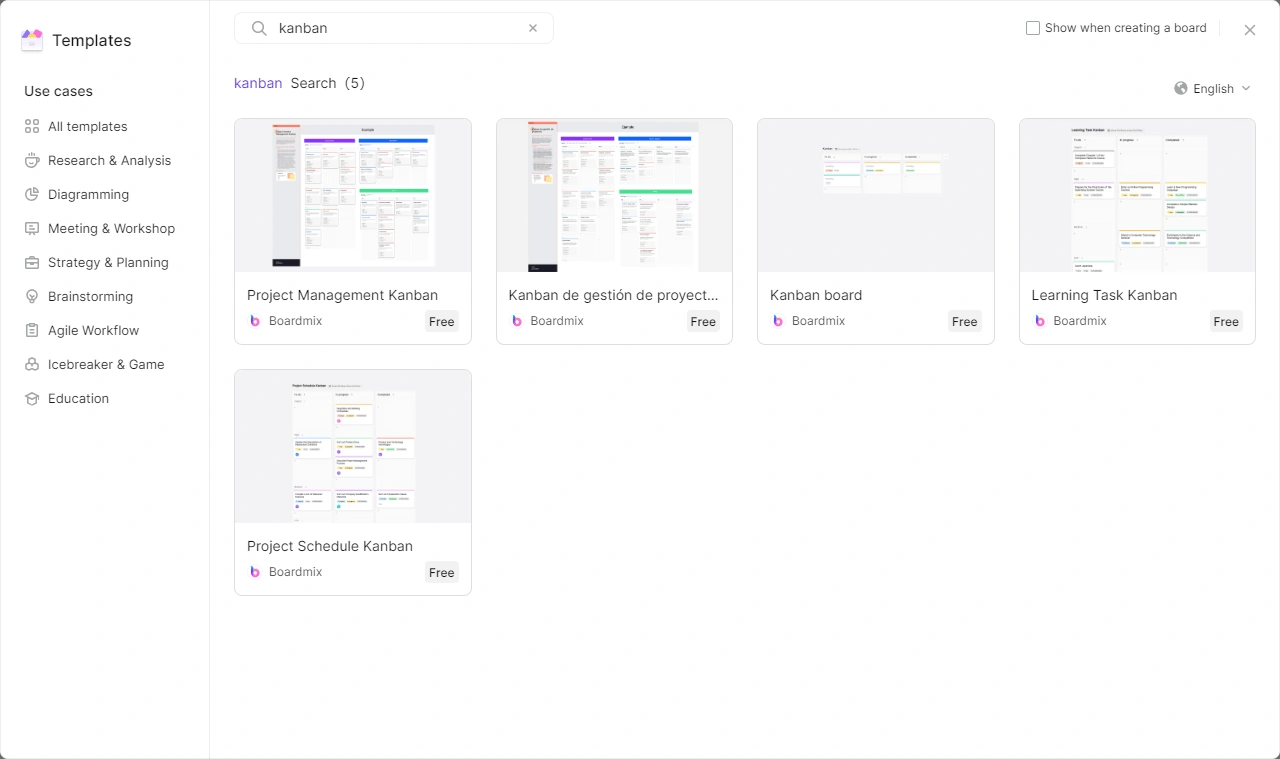Click the globe language icon
The image size is (1280, 759).
[x=1181, y=88]
